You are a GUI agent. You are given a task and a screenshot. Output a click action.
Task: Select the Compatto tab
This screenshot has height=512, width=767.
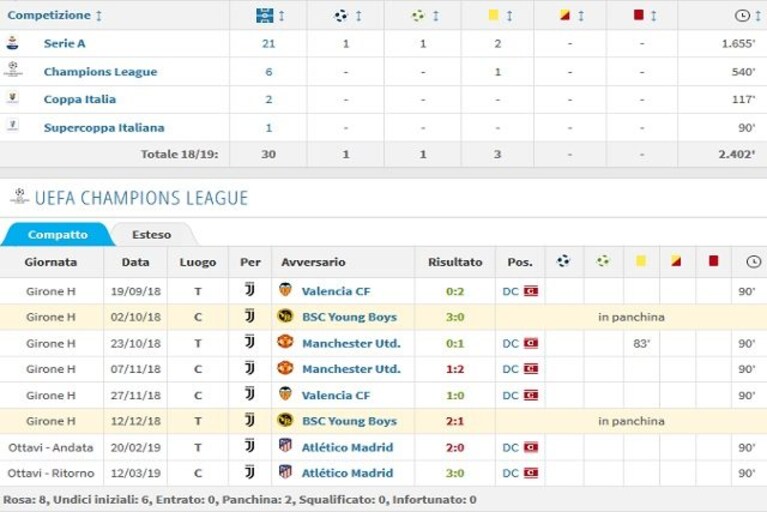click(58, 235)
